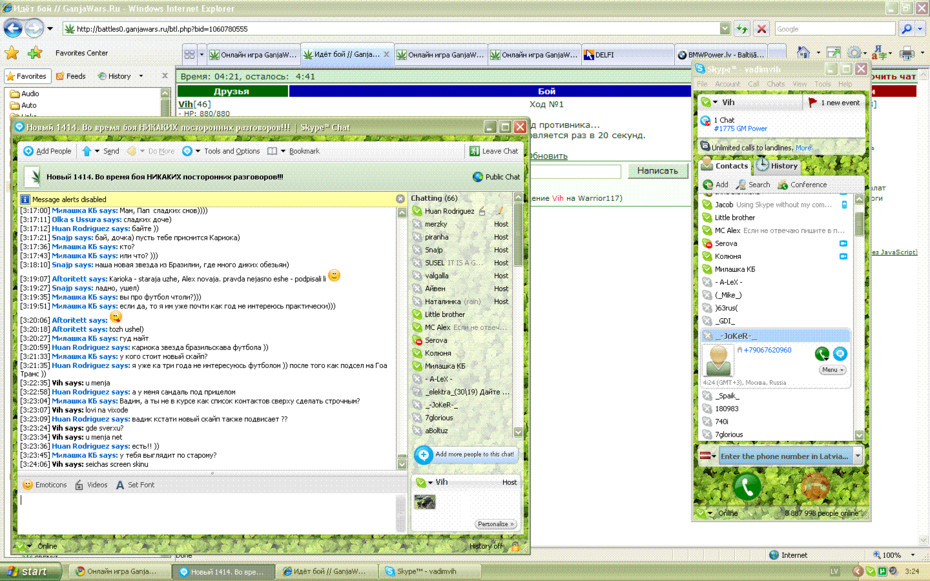The width and height of the screenshot is (930, 581).
Task: Select Little brother in chat participants
Action: pyautogui.click(x=445, y=315)
